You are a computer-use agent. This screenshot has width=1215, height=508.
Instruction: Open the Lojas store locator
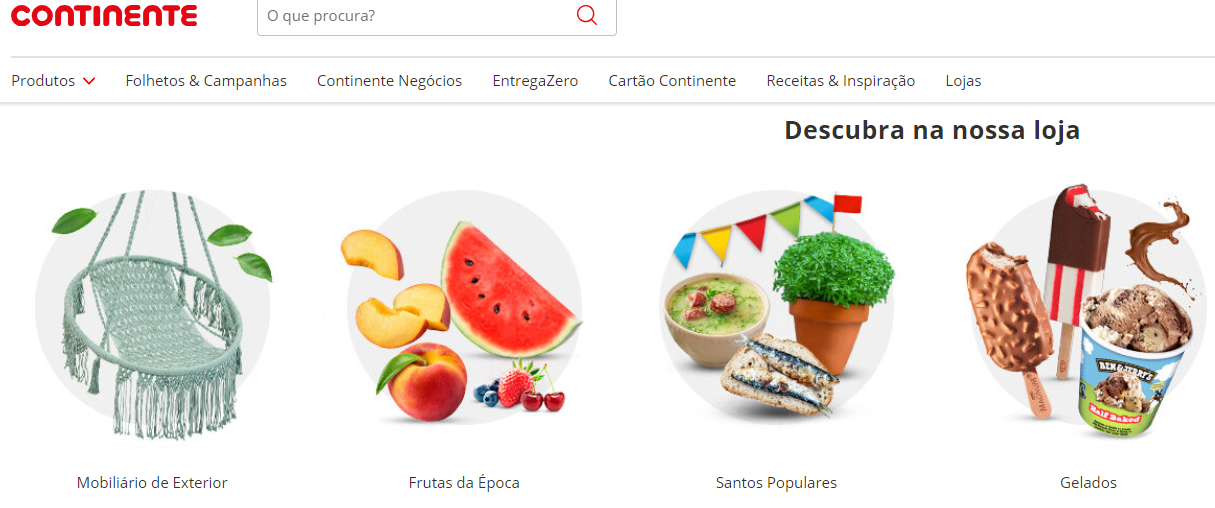(x=963, y=81)
